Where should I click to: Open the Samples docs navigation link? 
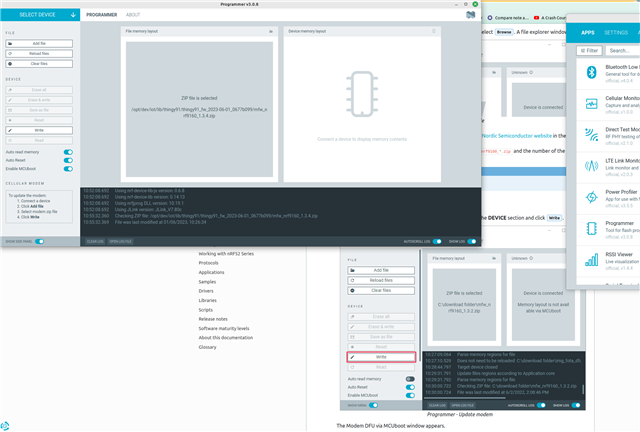tap(207, 282)
